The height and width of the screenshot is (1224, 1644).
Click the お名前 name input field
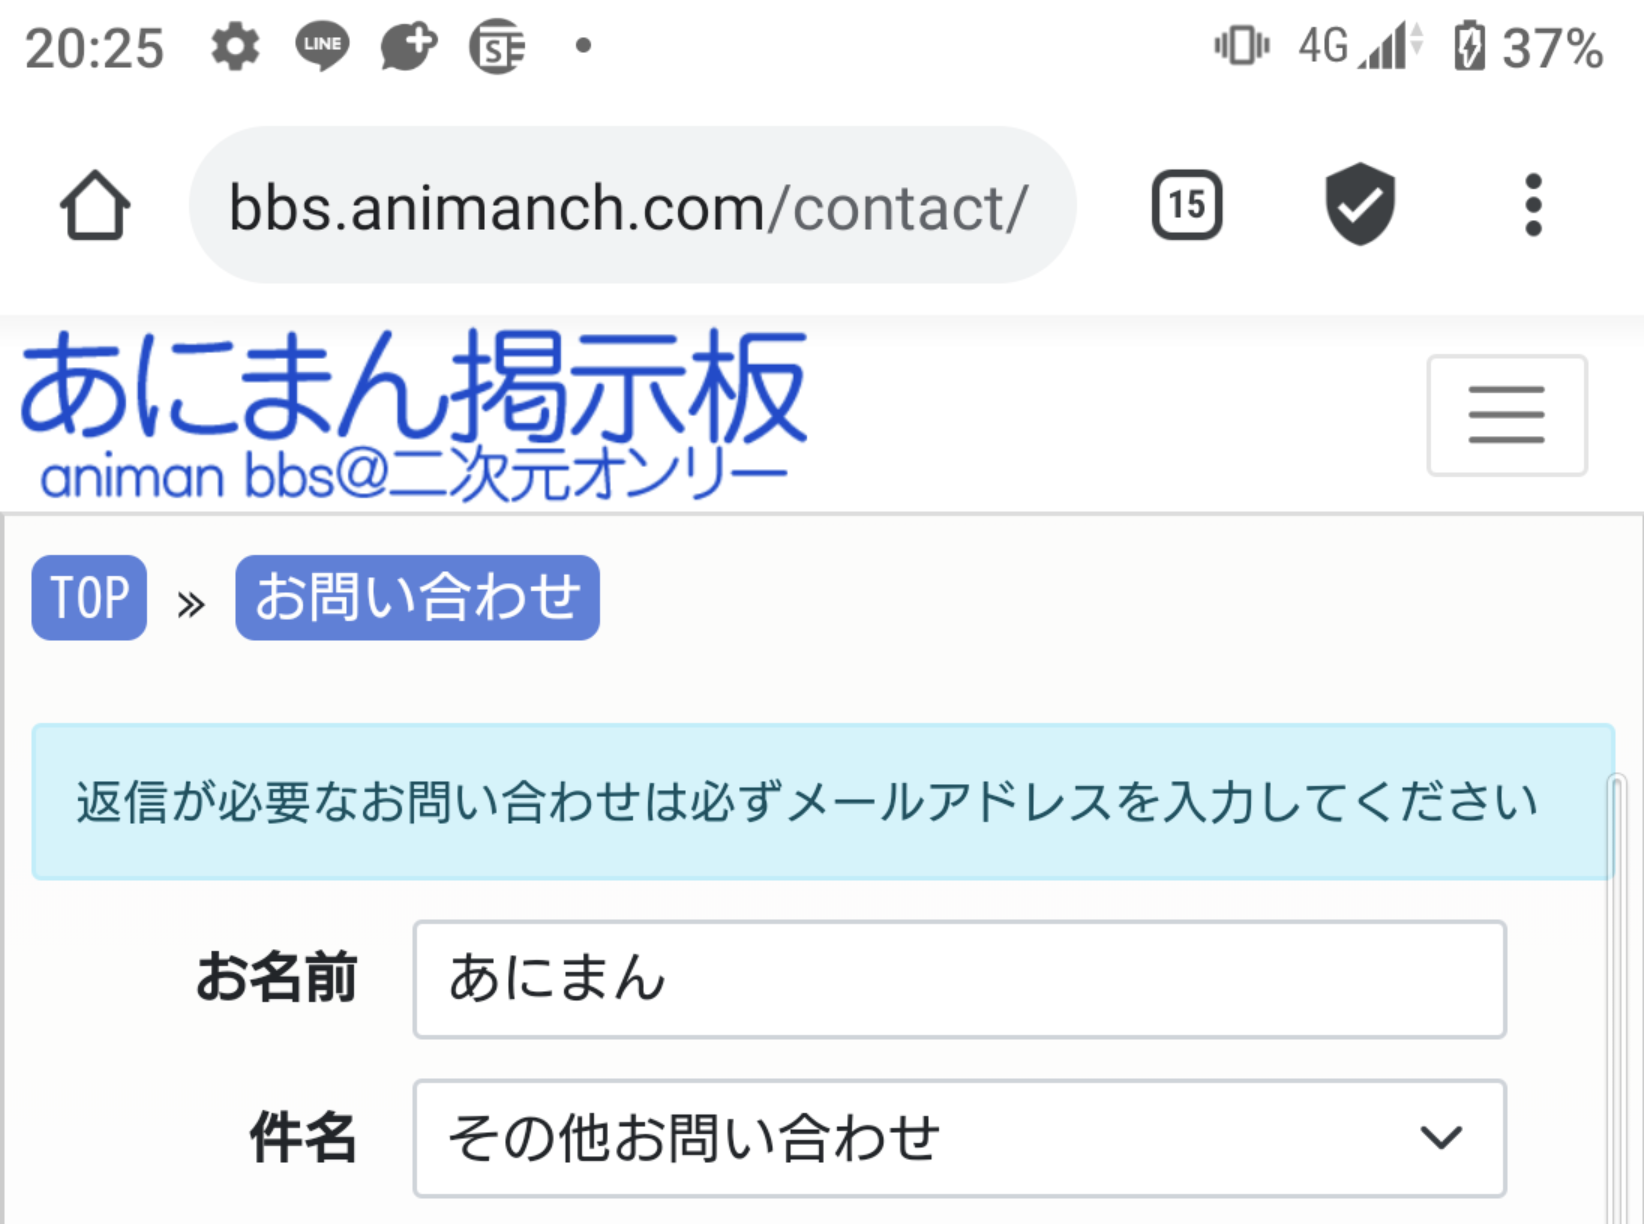[x=959, y=979]
